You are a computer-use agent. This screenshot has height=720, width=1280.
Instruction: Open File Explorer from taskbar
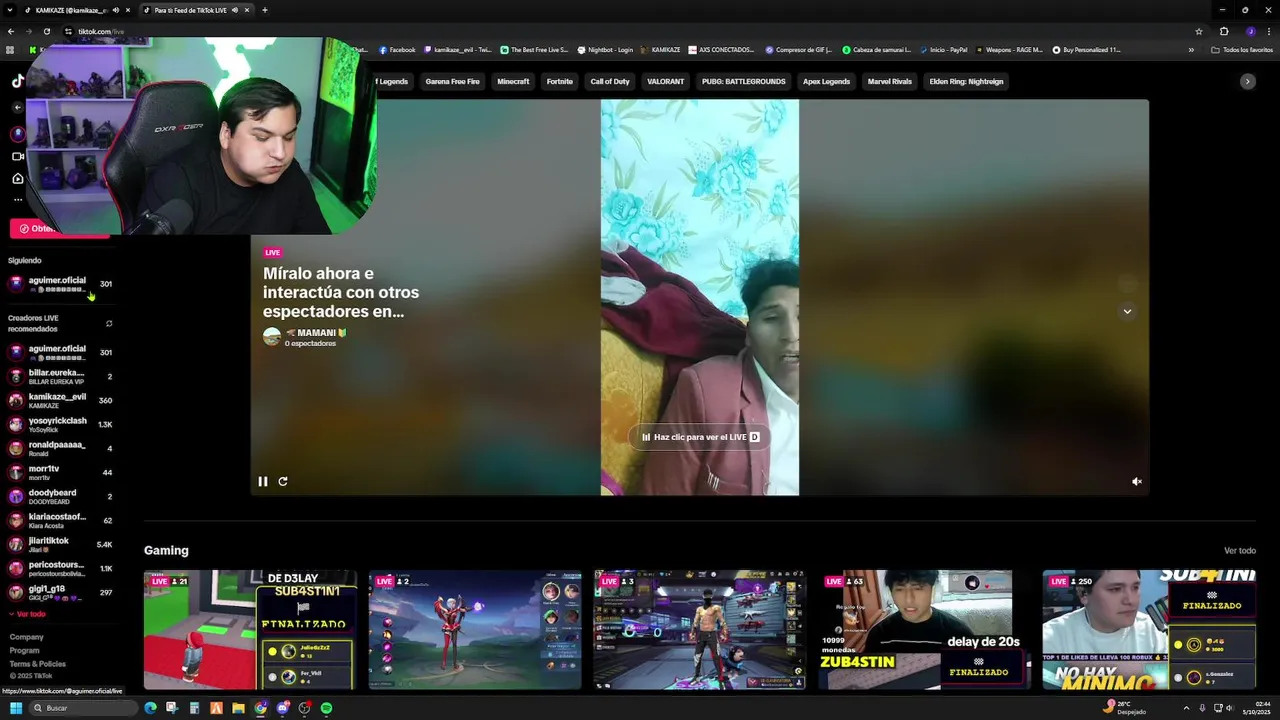[238, 708]
